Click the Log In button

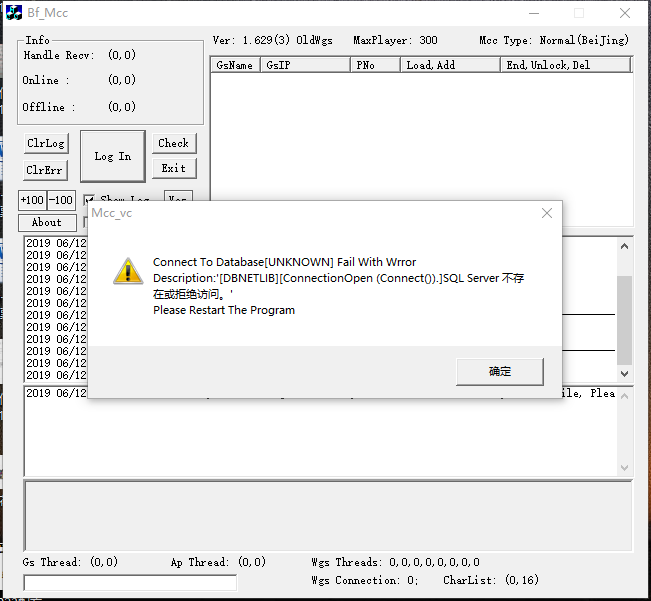[112, 156]
